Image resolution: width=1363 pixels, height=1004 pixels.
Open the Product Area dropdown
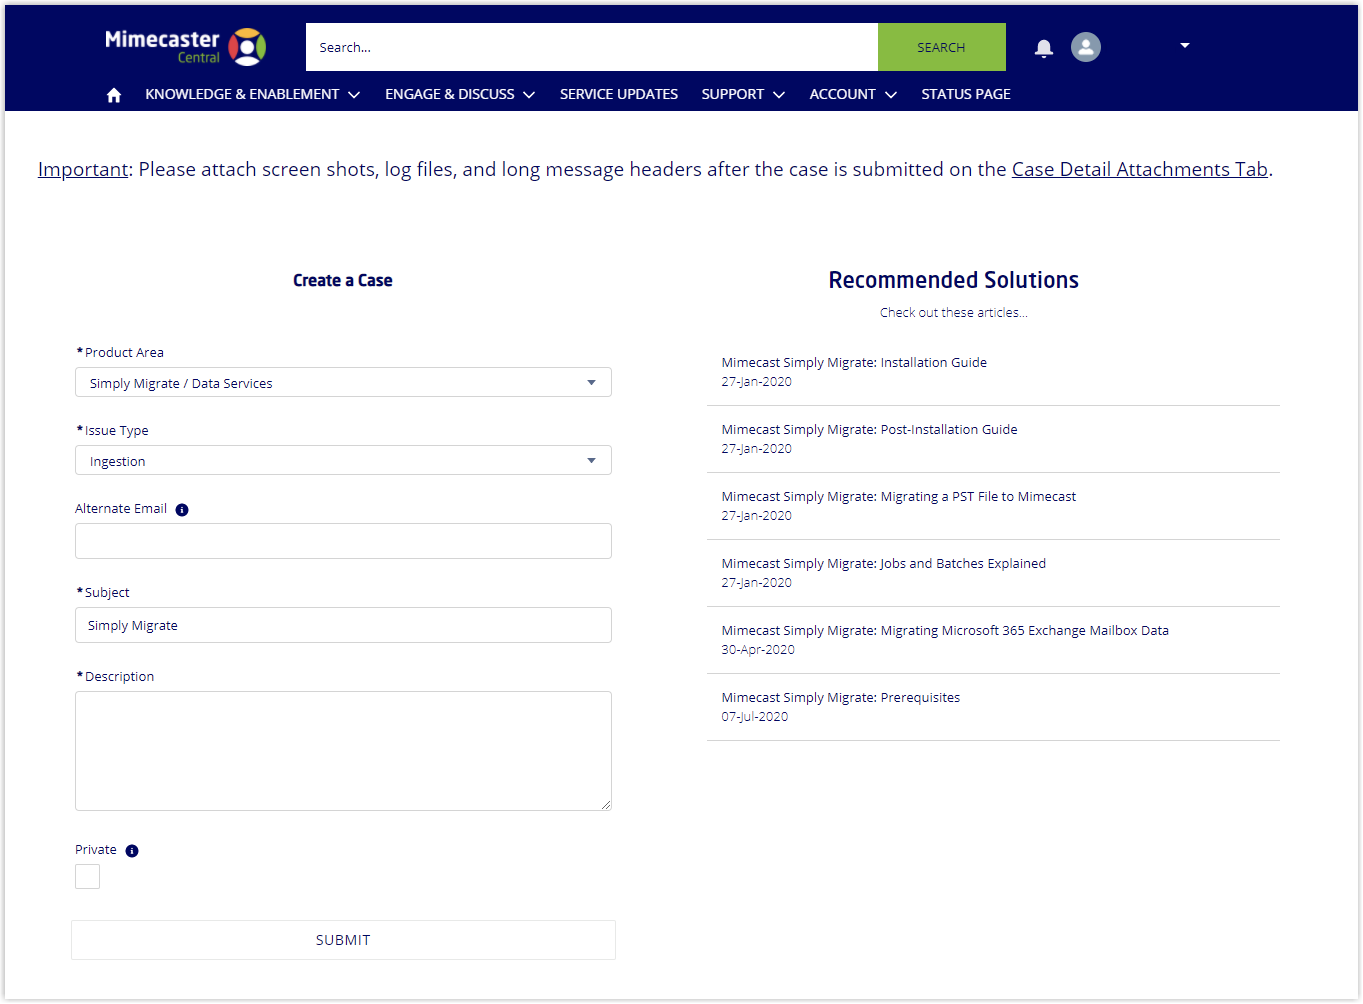pos(343,383)
